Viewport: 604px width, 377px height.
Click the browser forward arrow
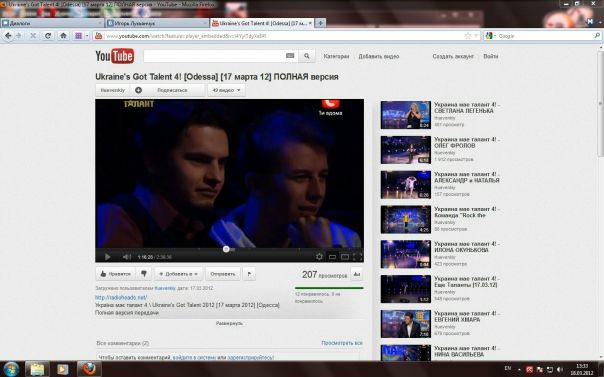[18, 35]
